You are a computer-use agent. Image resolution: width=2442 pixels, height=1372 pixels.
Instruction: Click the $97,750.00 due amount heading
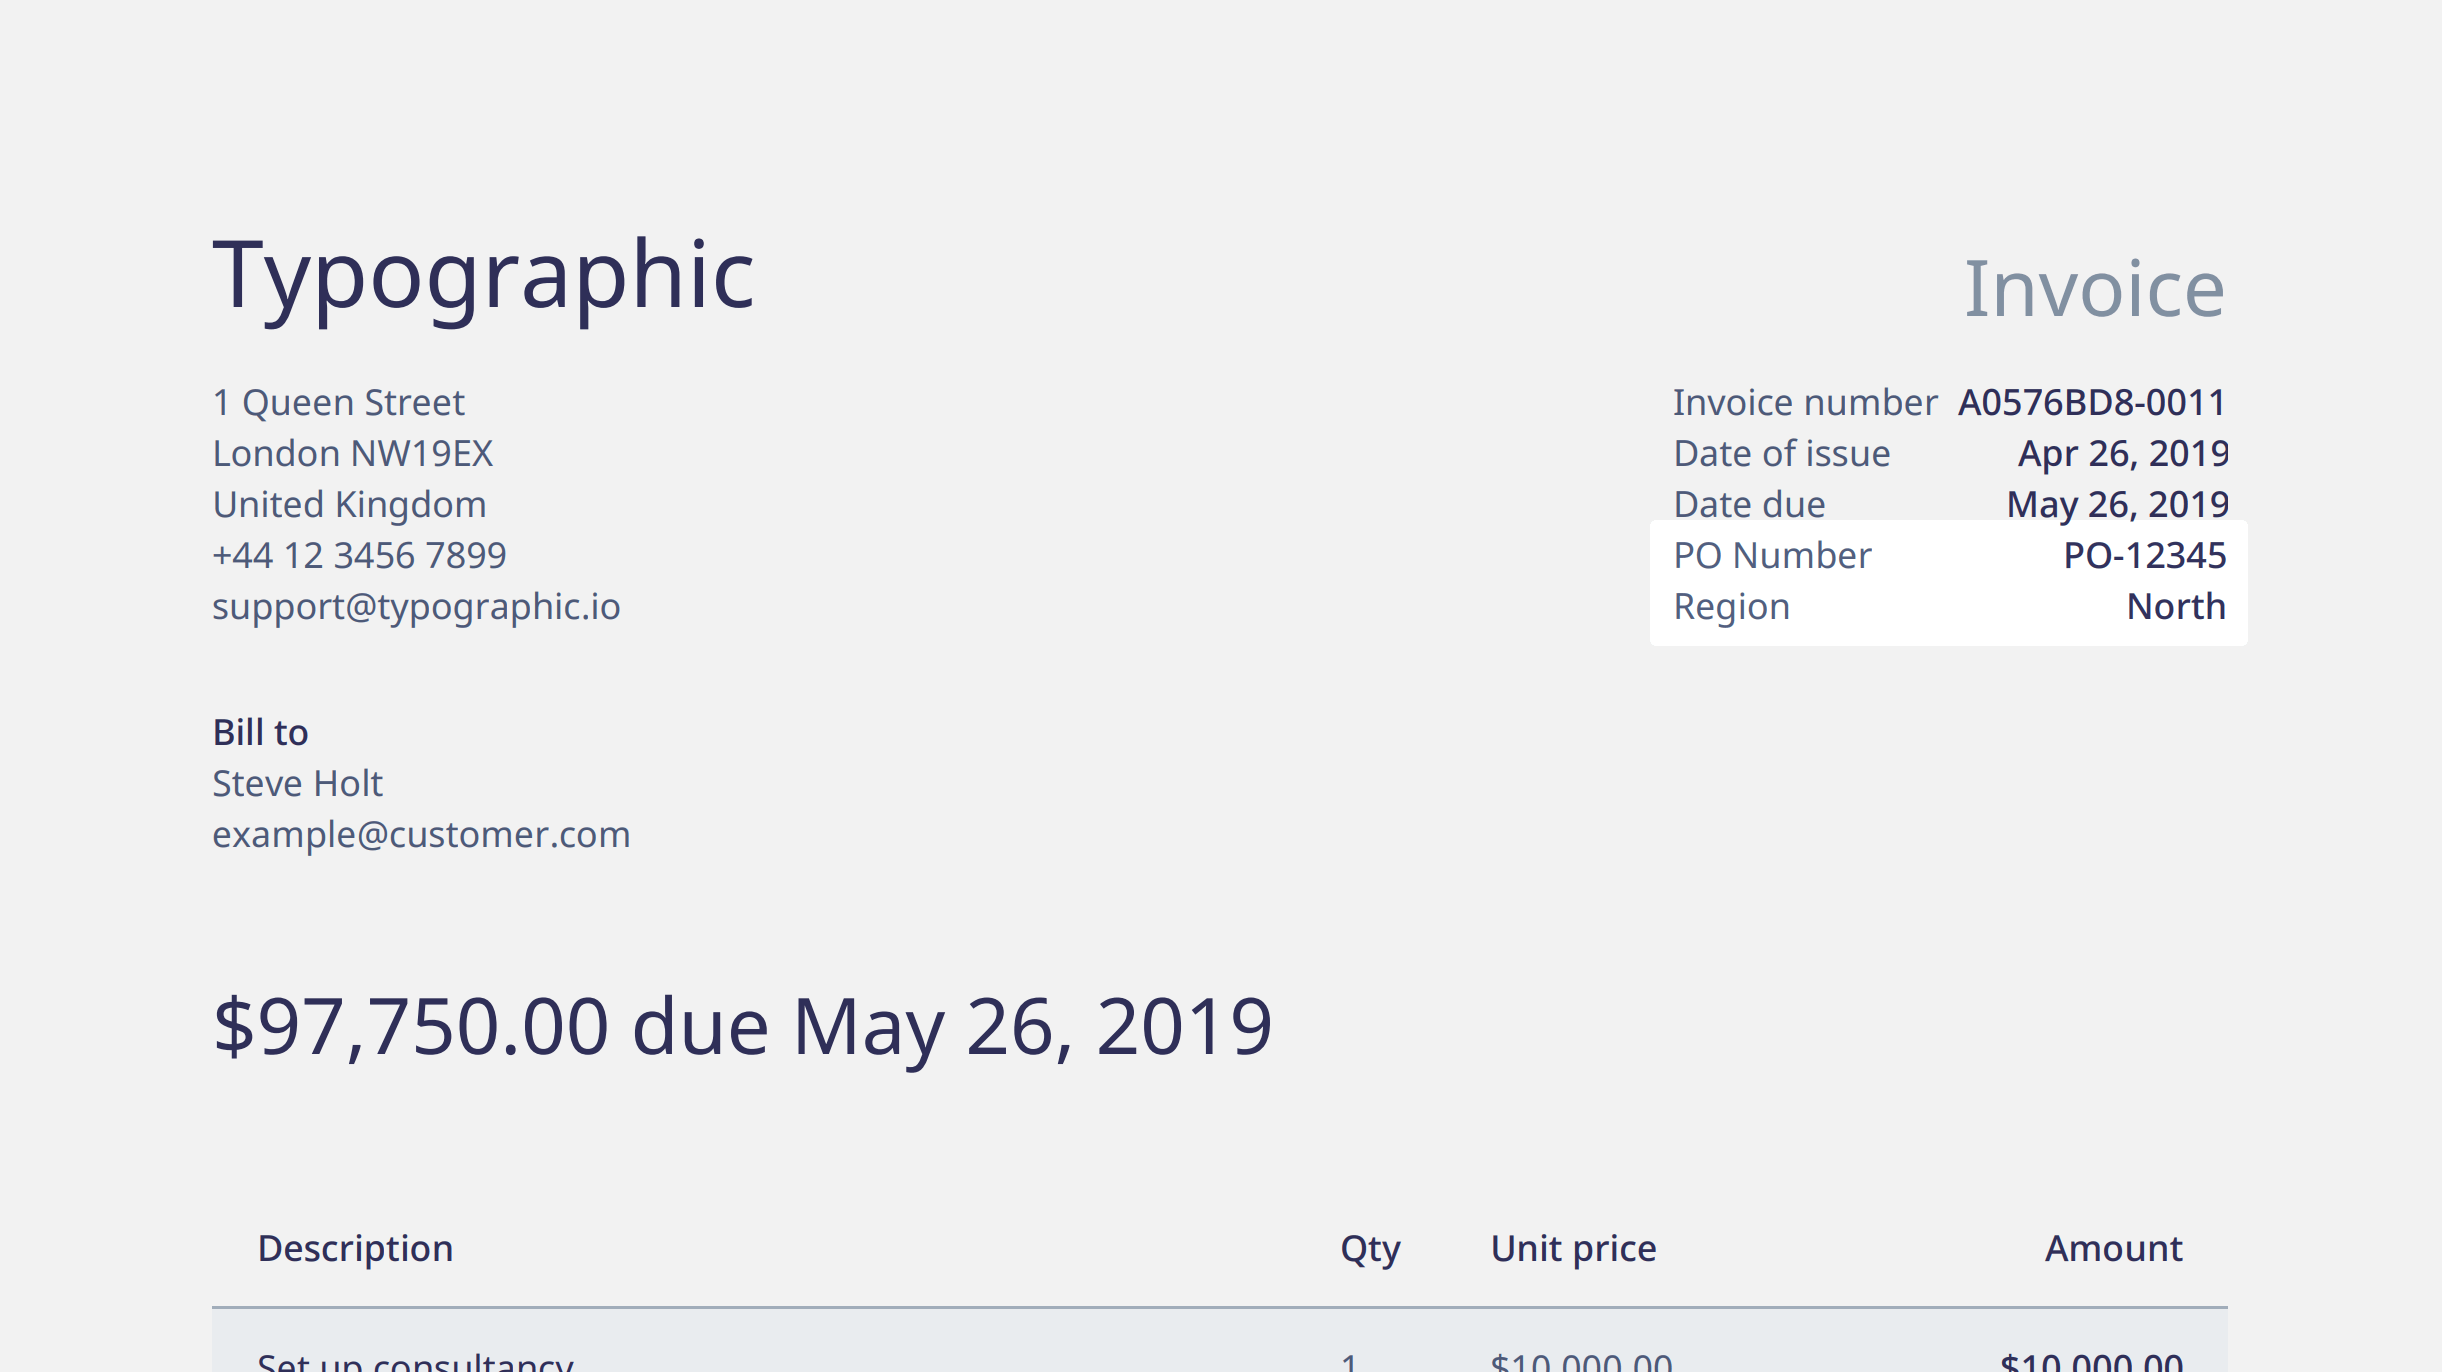point(742,1027)
